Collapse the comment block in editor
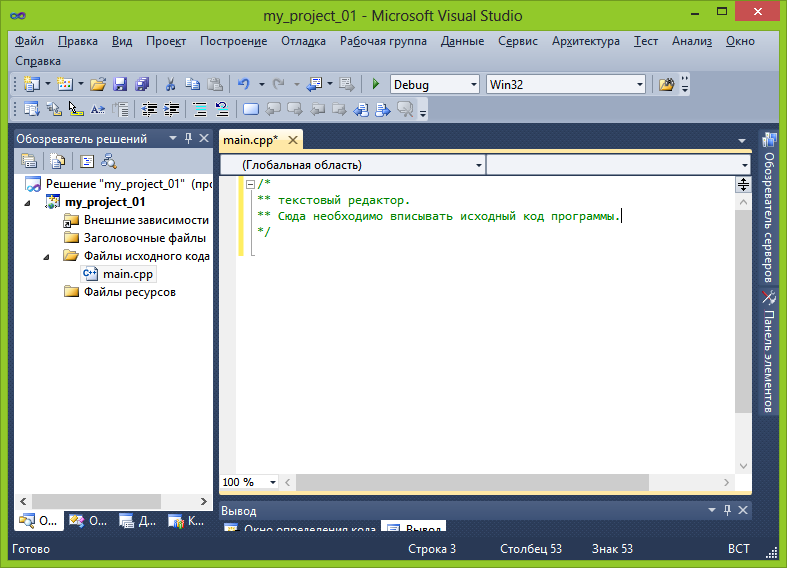 [250, 184]
